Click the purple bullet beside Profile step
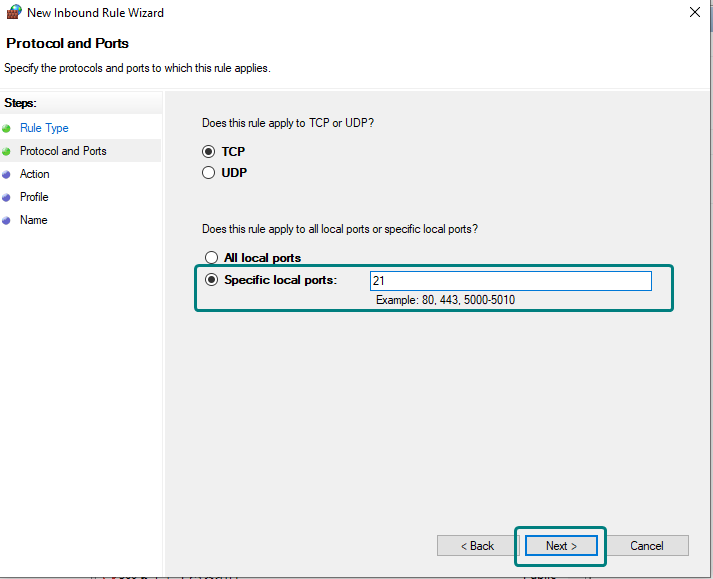Screen dimensions: 713x579 [7, 198]
